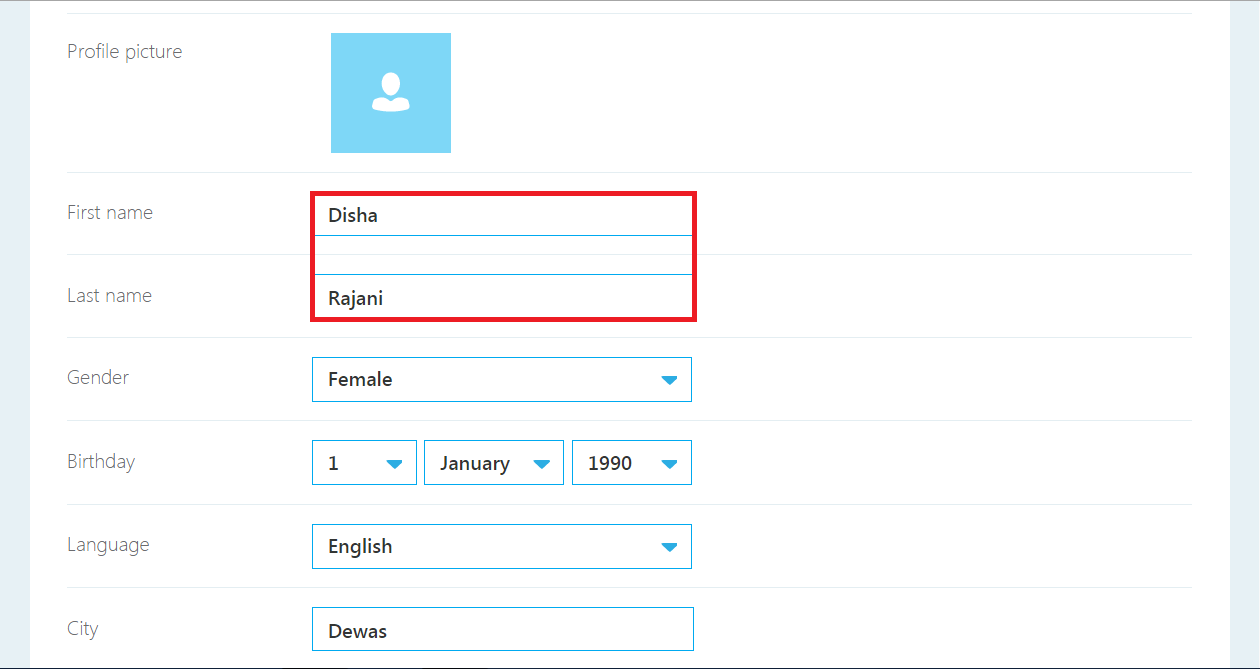
Task: Click the Last name label
Action: [110, 295]
